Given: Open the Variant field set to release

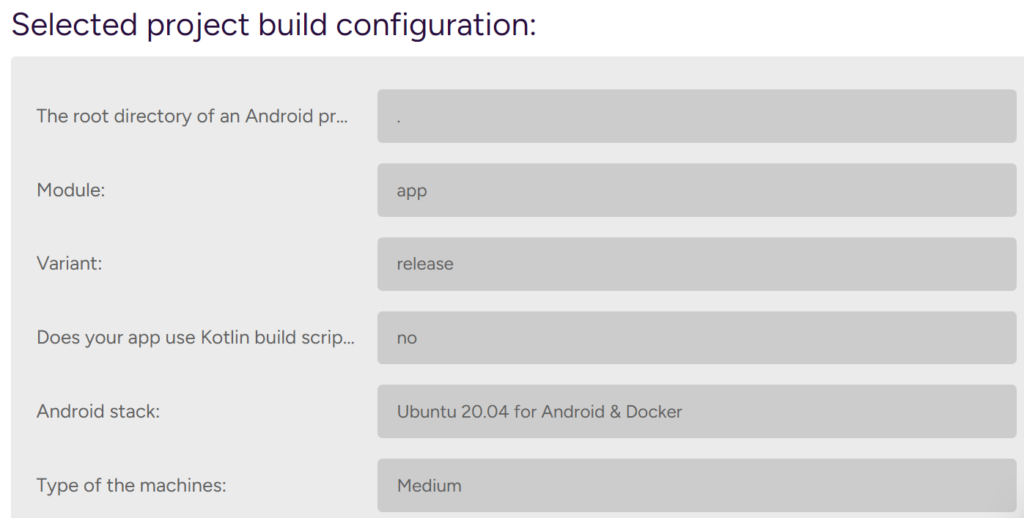Looking at the screenshot, I should pyautogui.click(x=696, y=264).
